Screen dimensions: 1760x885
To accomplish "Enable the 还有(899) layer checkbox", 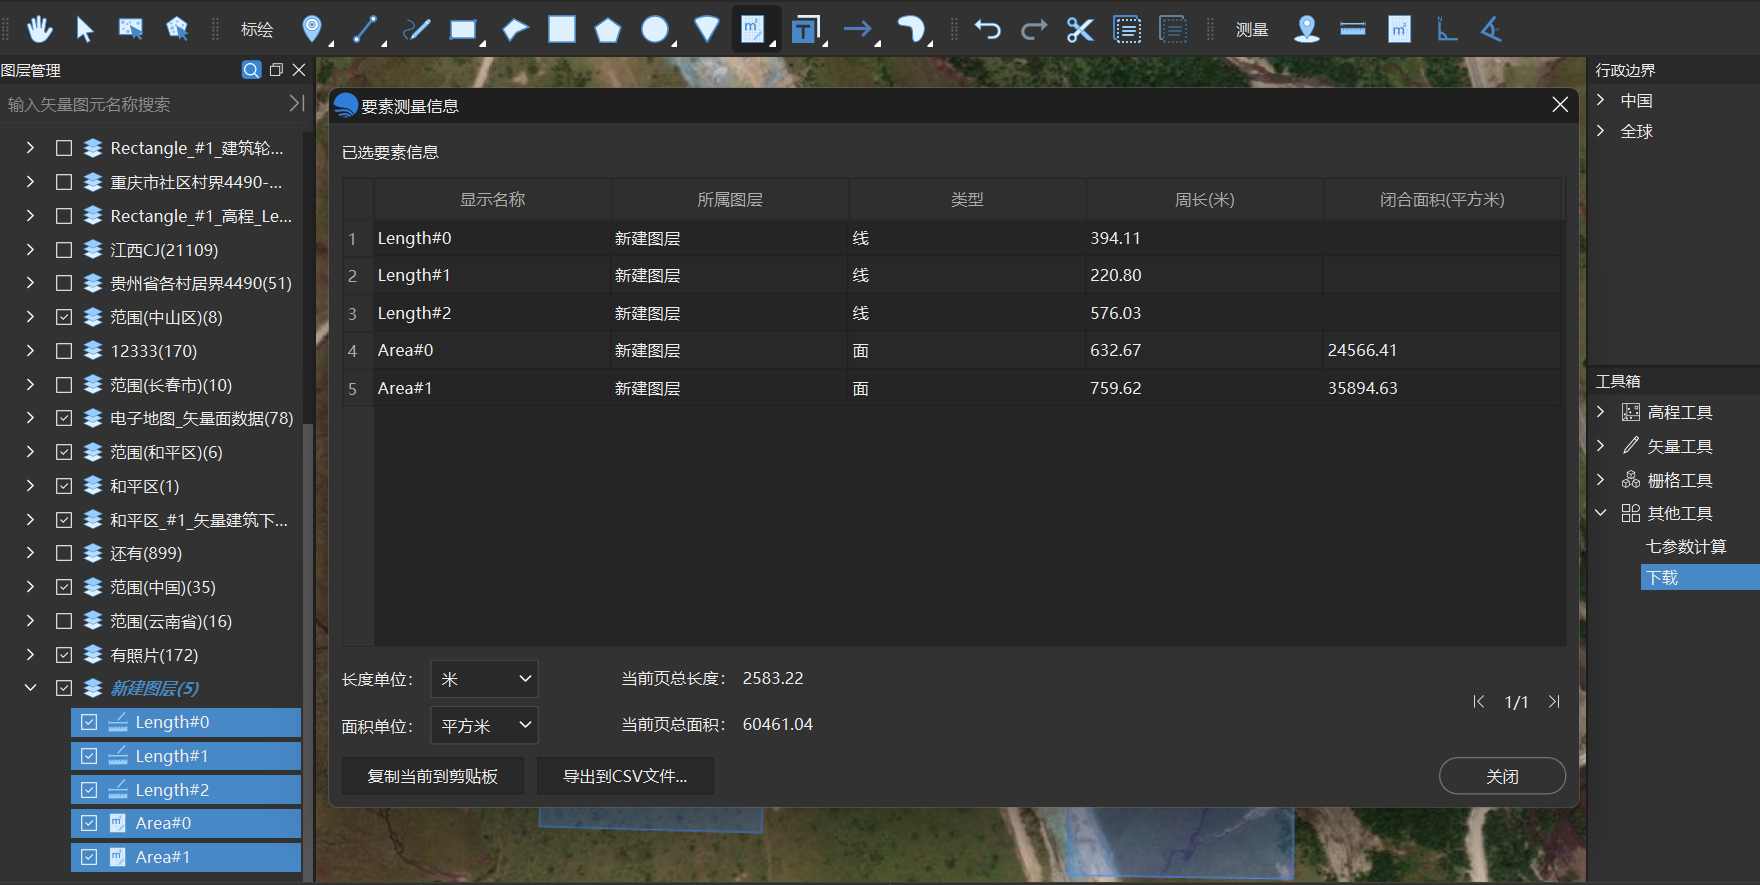I will click(64, 553).
